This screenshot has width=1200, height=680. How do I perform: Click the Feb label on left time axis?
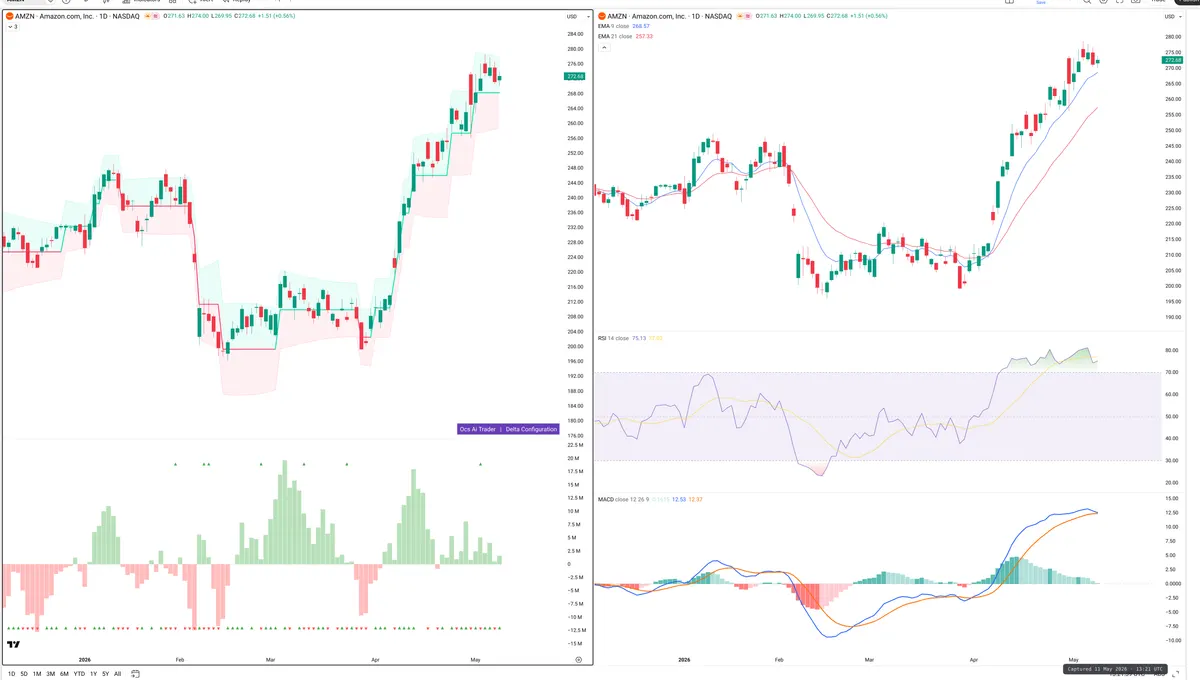click(180, 660)
